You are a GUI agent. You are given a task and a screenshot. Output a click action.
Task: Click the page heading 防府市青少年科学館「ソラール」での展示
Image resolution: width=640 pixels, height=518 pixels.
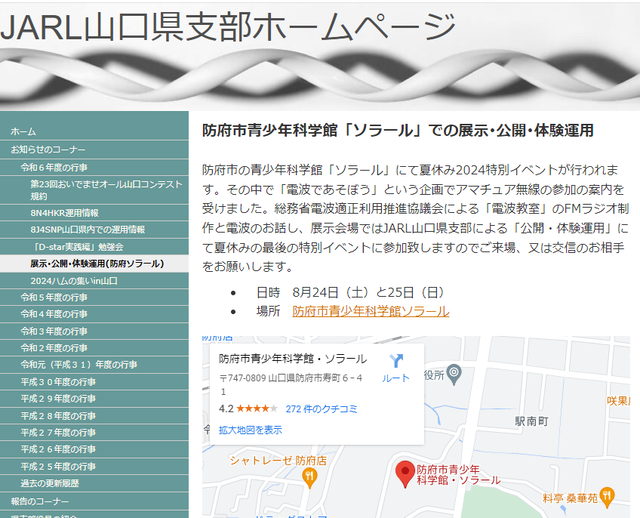tap(398, 131)
